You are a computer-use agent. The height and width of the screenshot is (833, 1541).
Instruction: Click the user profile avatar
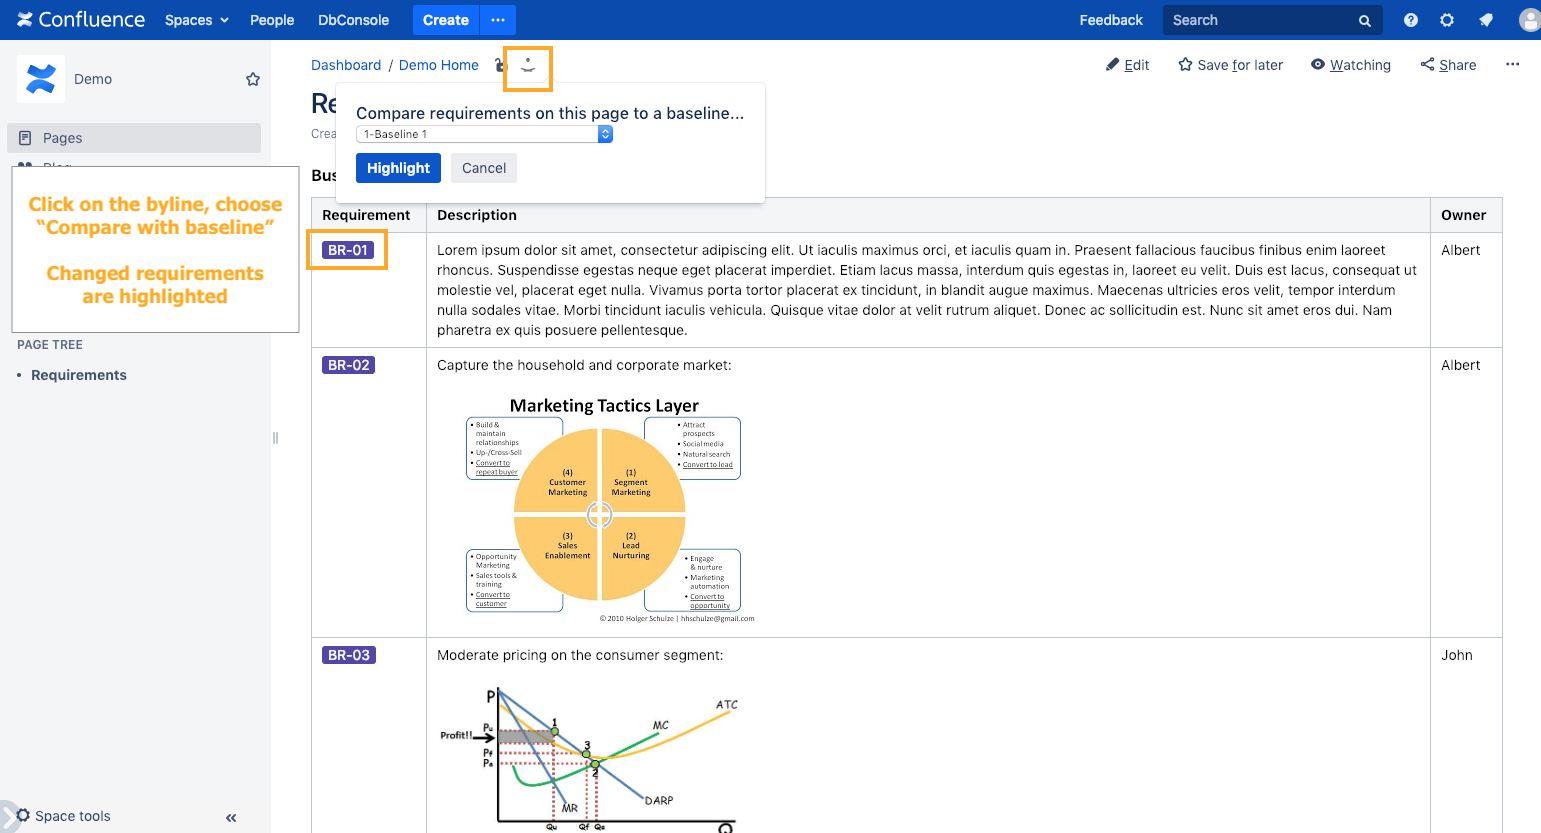1529,20
